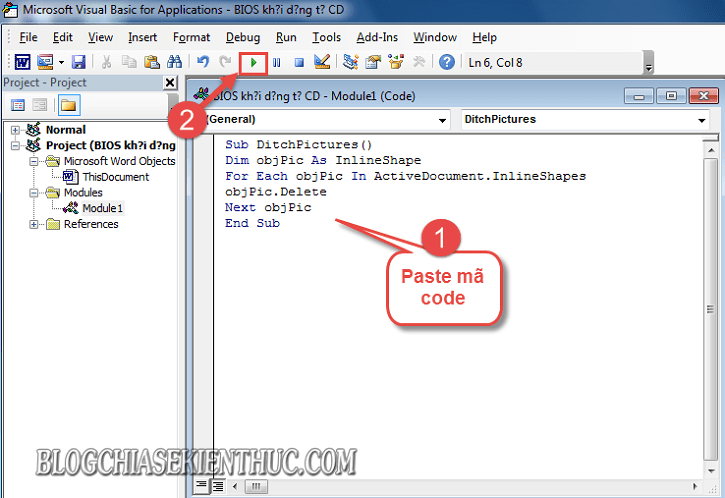Click Toolbox hammer wrench icon

point(419,62)
